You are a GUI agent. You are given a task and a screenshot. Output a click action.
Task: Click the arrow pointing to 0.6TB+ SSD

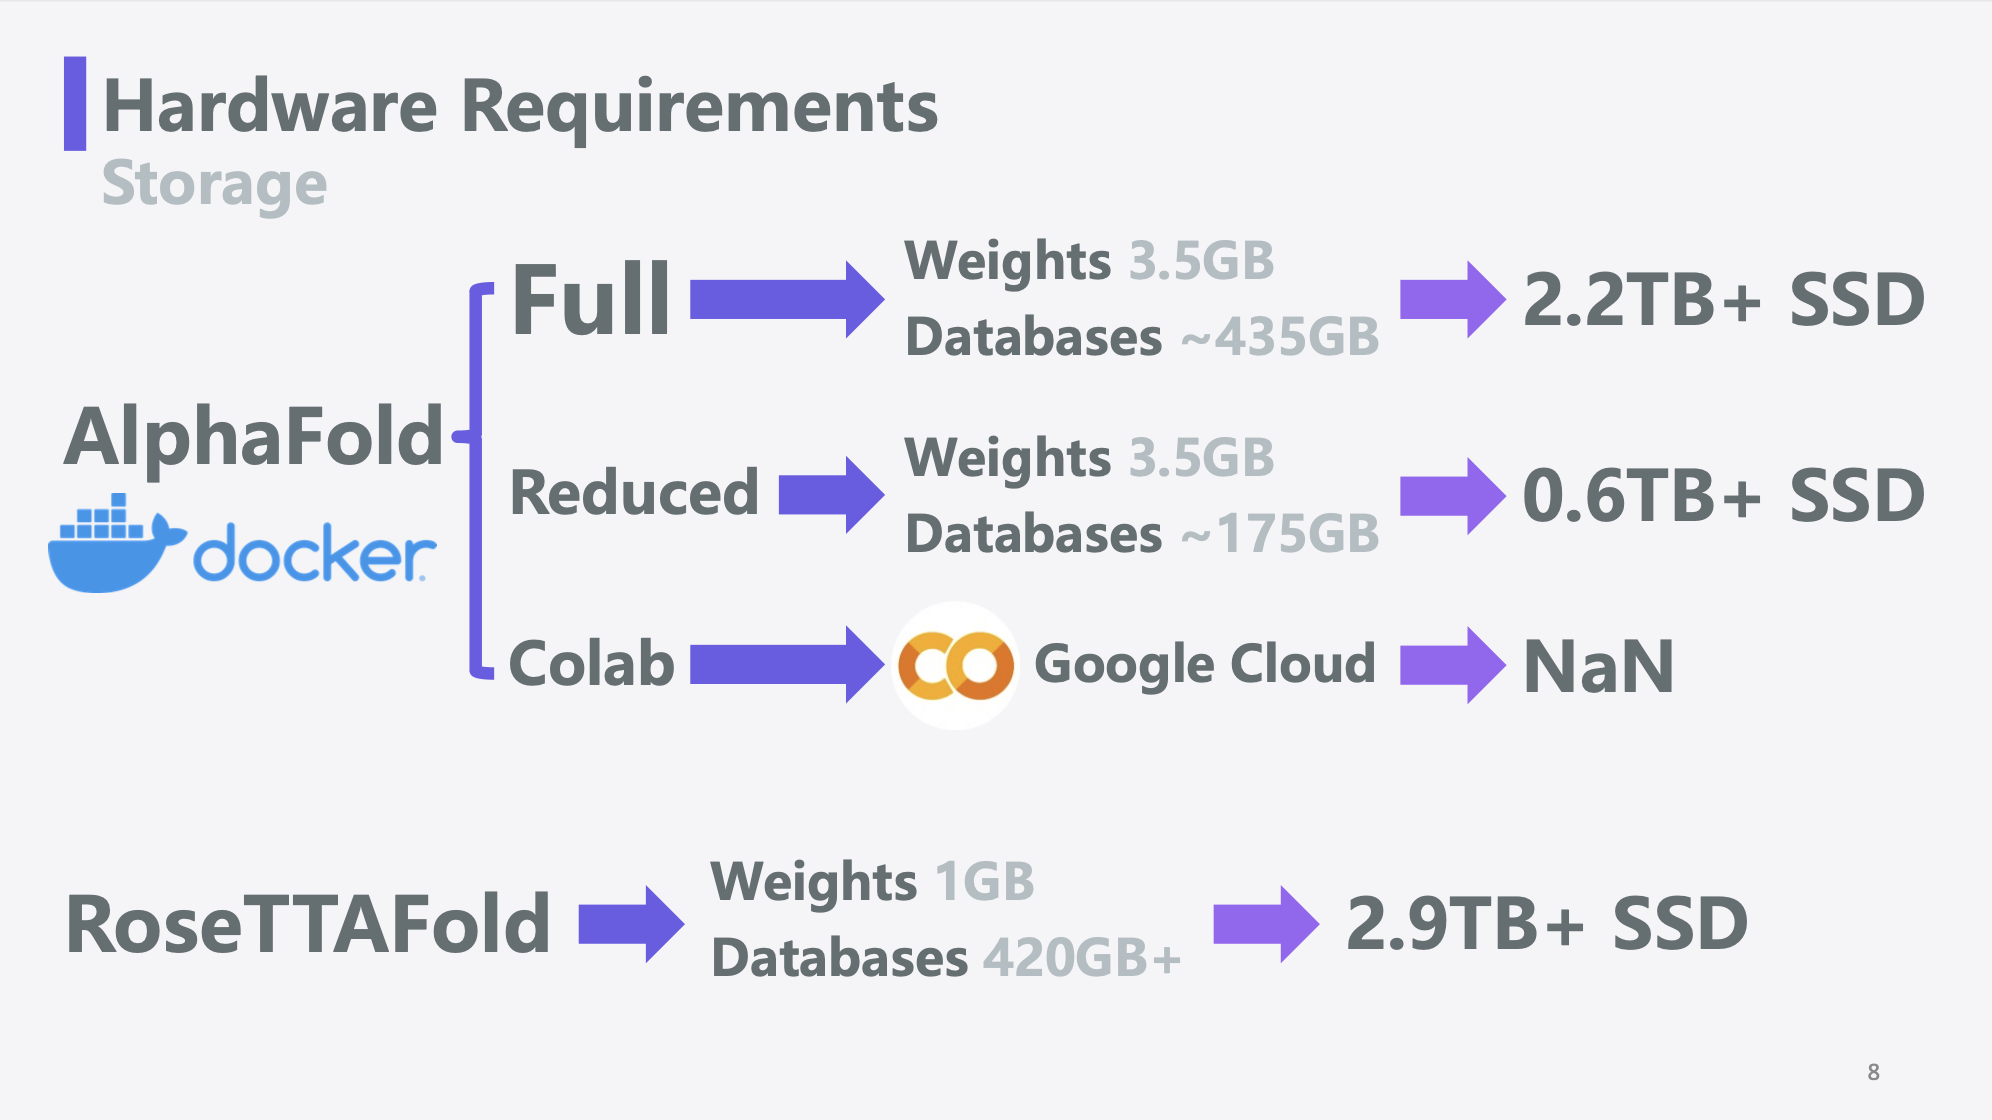(1452, 496)
